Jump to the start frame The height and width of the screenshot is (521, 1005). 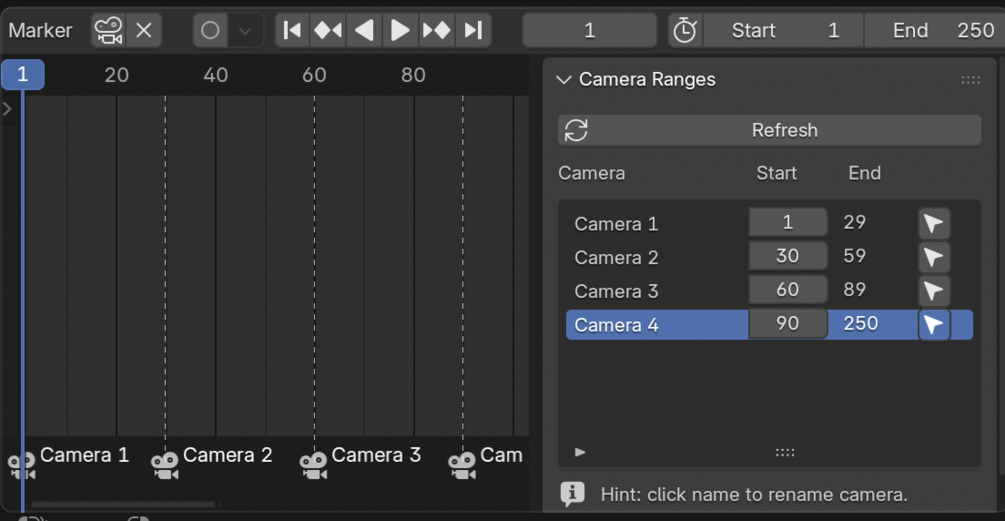(292, 30)
